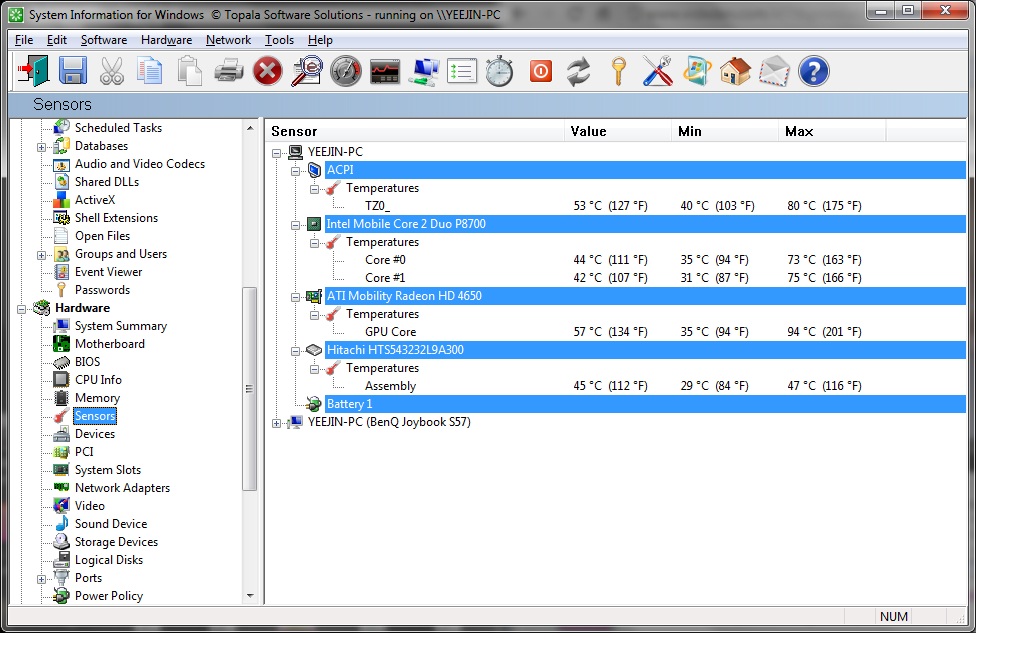The height and width of the screenshot is (652, 1010).
Task: Collapse the Hardware tree node
Action: click(x=21, y=309)
